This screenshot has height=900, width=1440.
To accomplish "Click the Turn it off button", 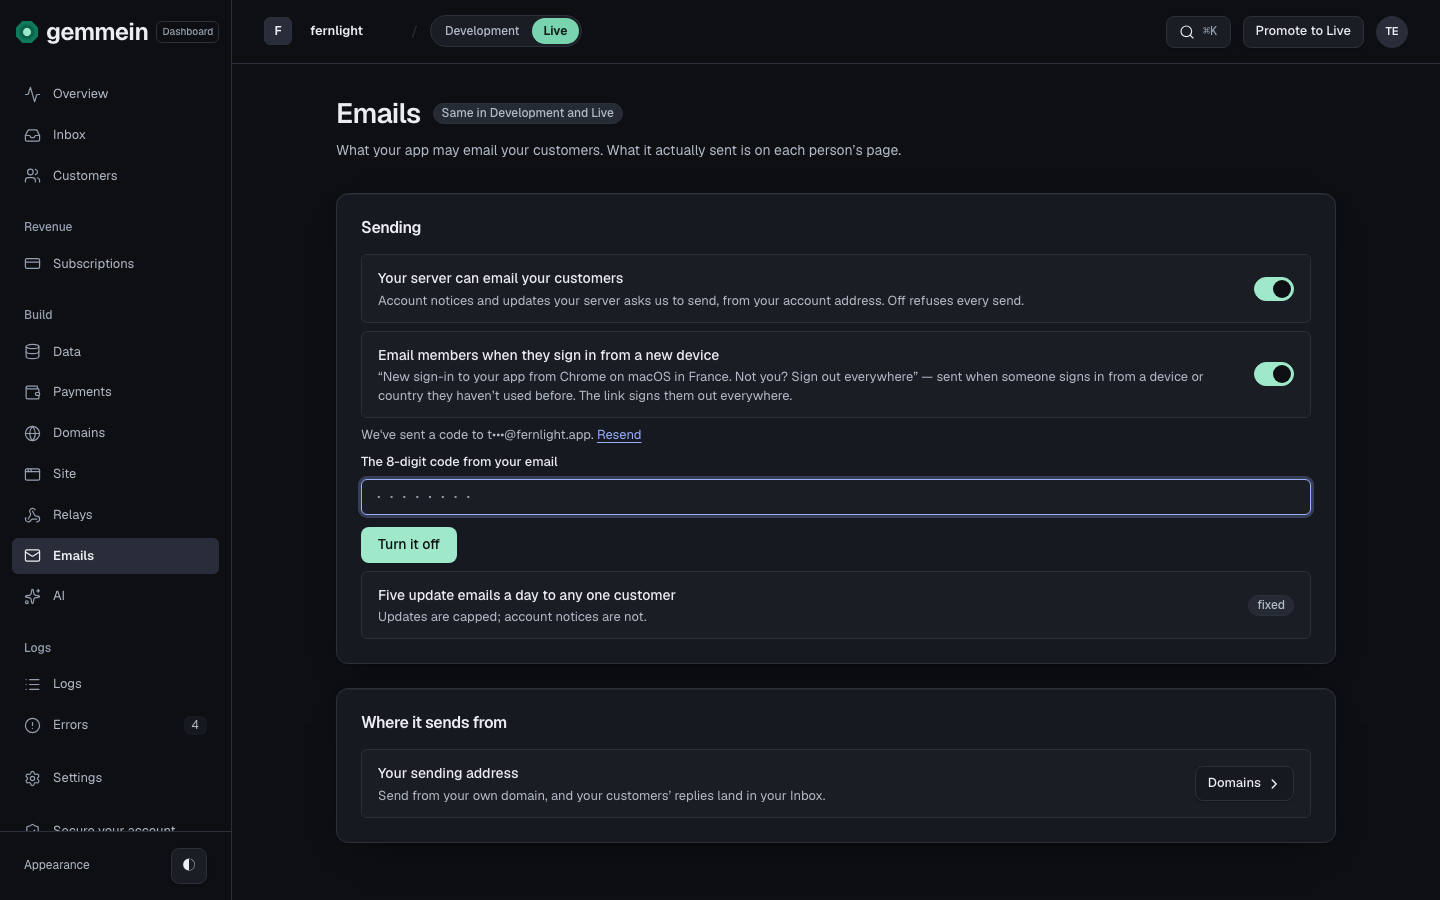I will (409, 545).
